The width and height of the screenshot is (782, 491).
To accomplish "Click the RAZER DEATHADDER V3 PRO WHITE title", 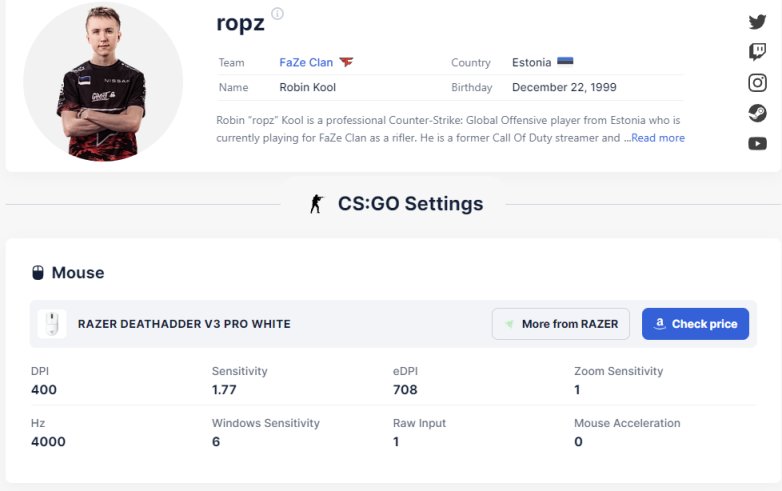I will tap(184, 324).
